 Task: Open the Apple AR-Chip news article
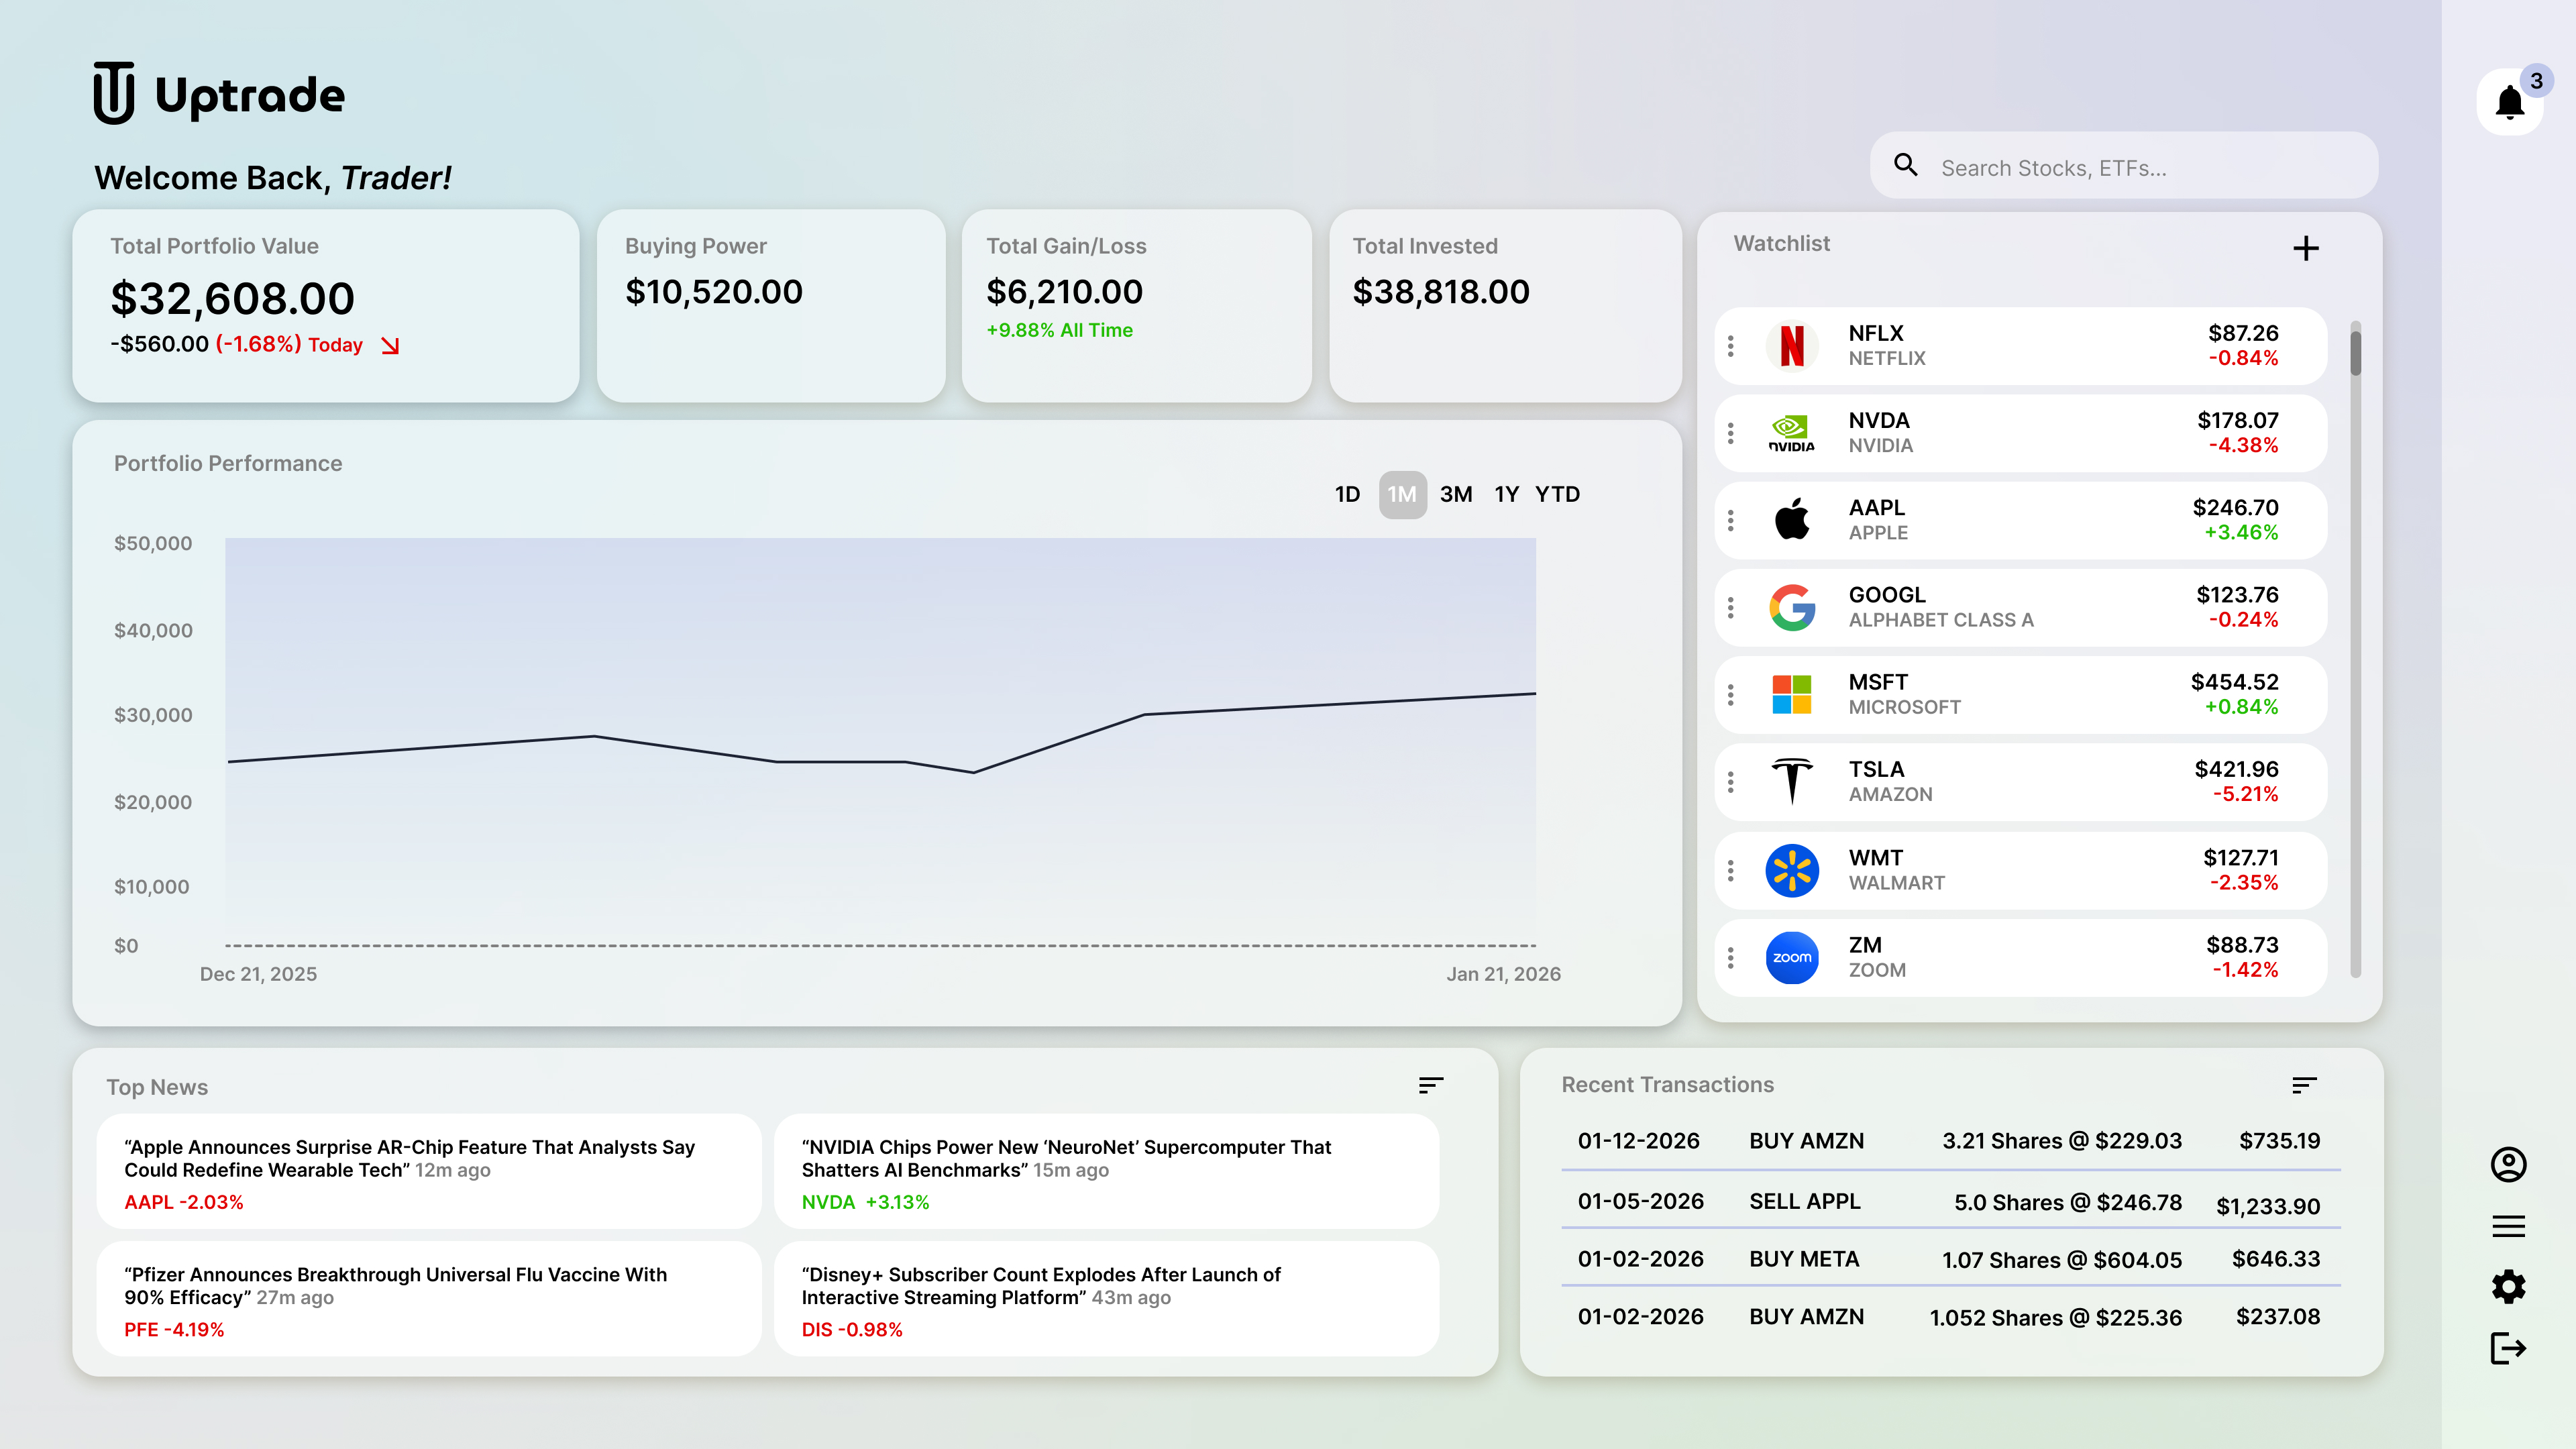(428, 1170)
